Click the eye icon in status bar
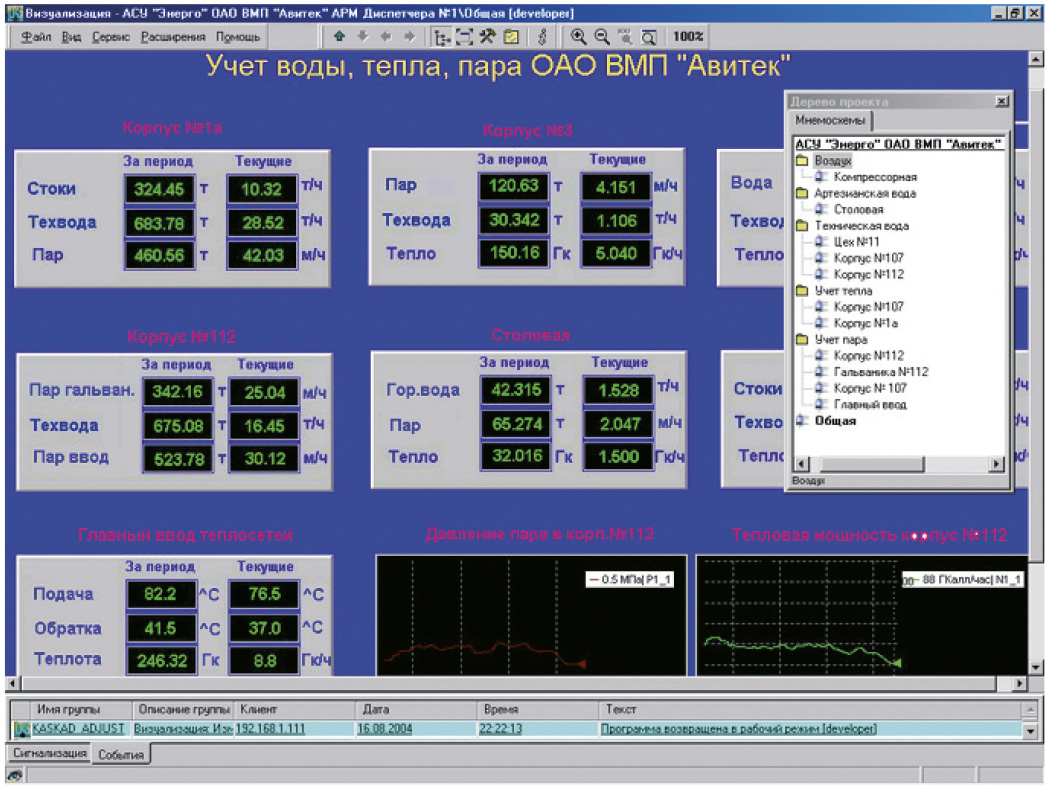Screen dimensions: 1049x788 coord(15,776)
